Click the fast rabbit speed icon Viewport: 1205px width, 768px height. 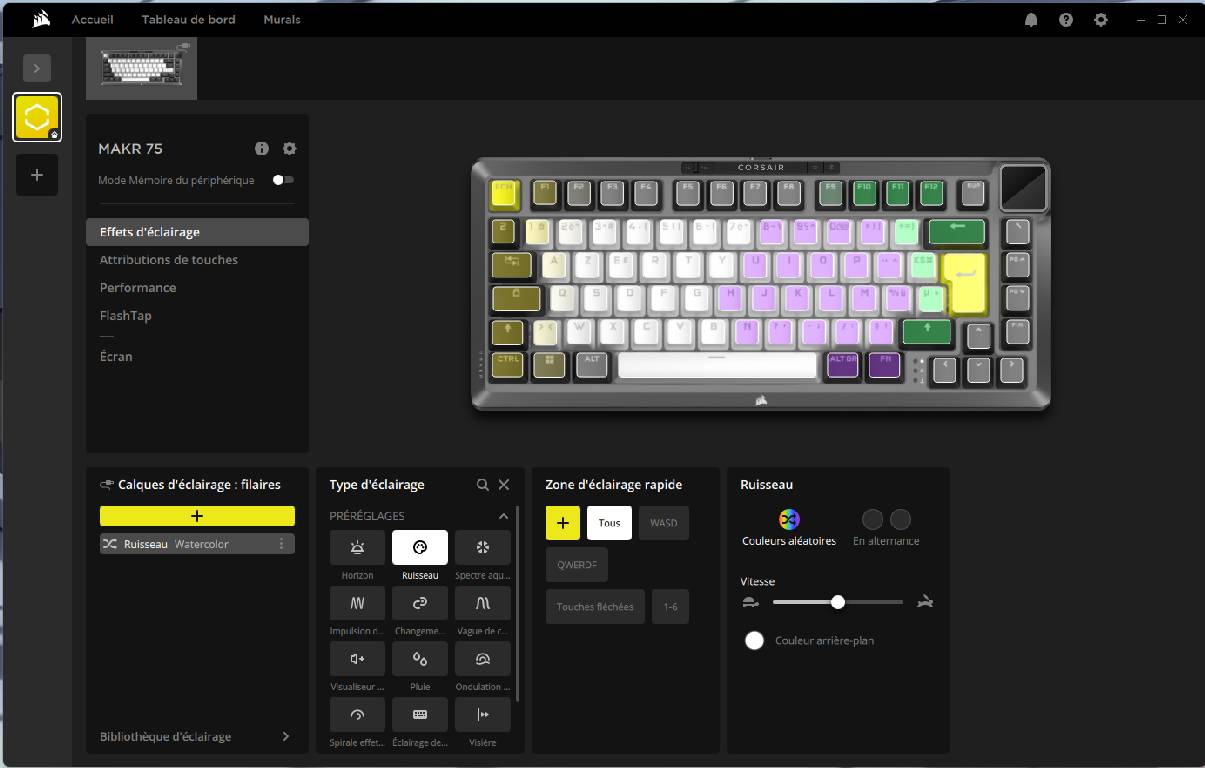[x=925, y=602]
